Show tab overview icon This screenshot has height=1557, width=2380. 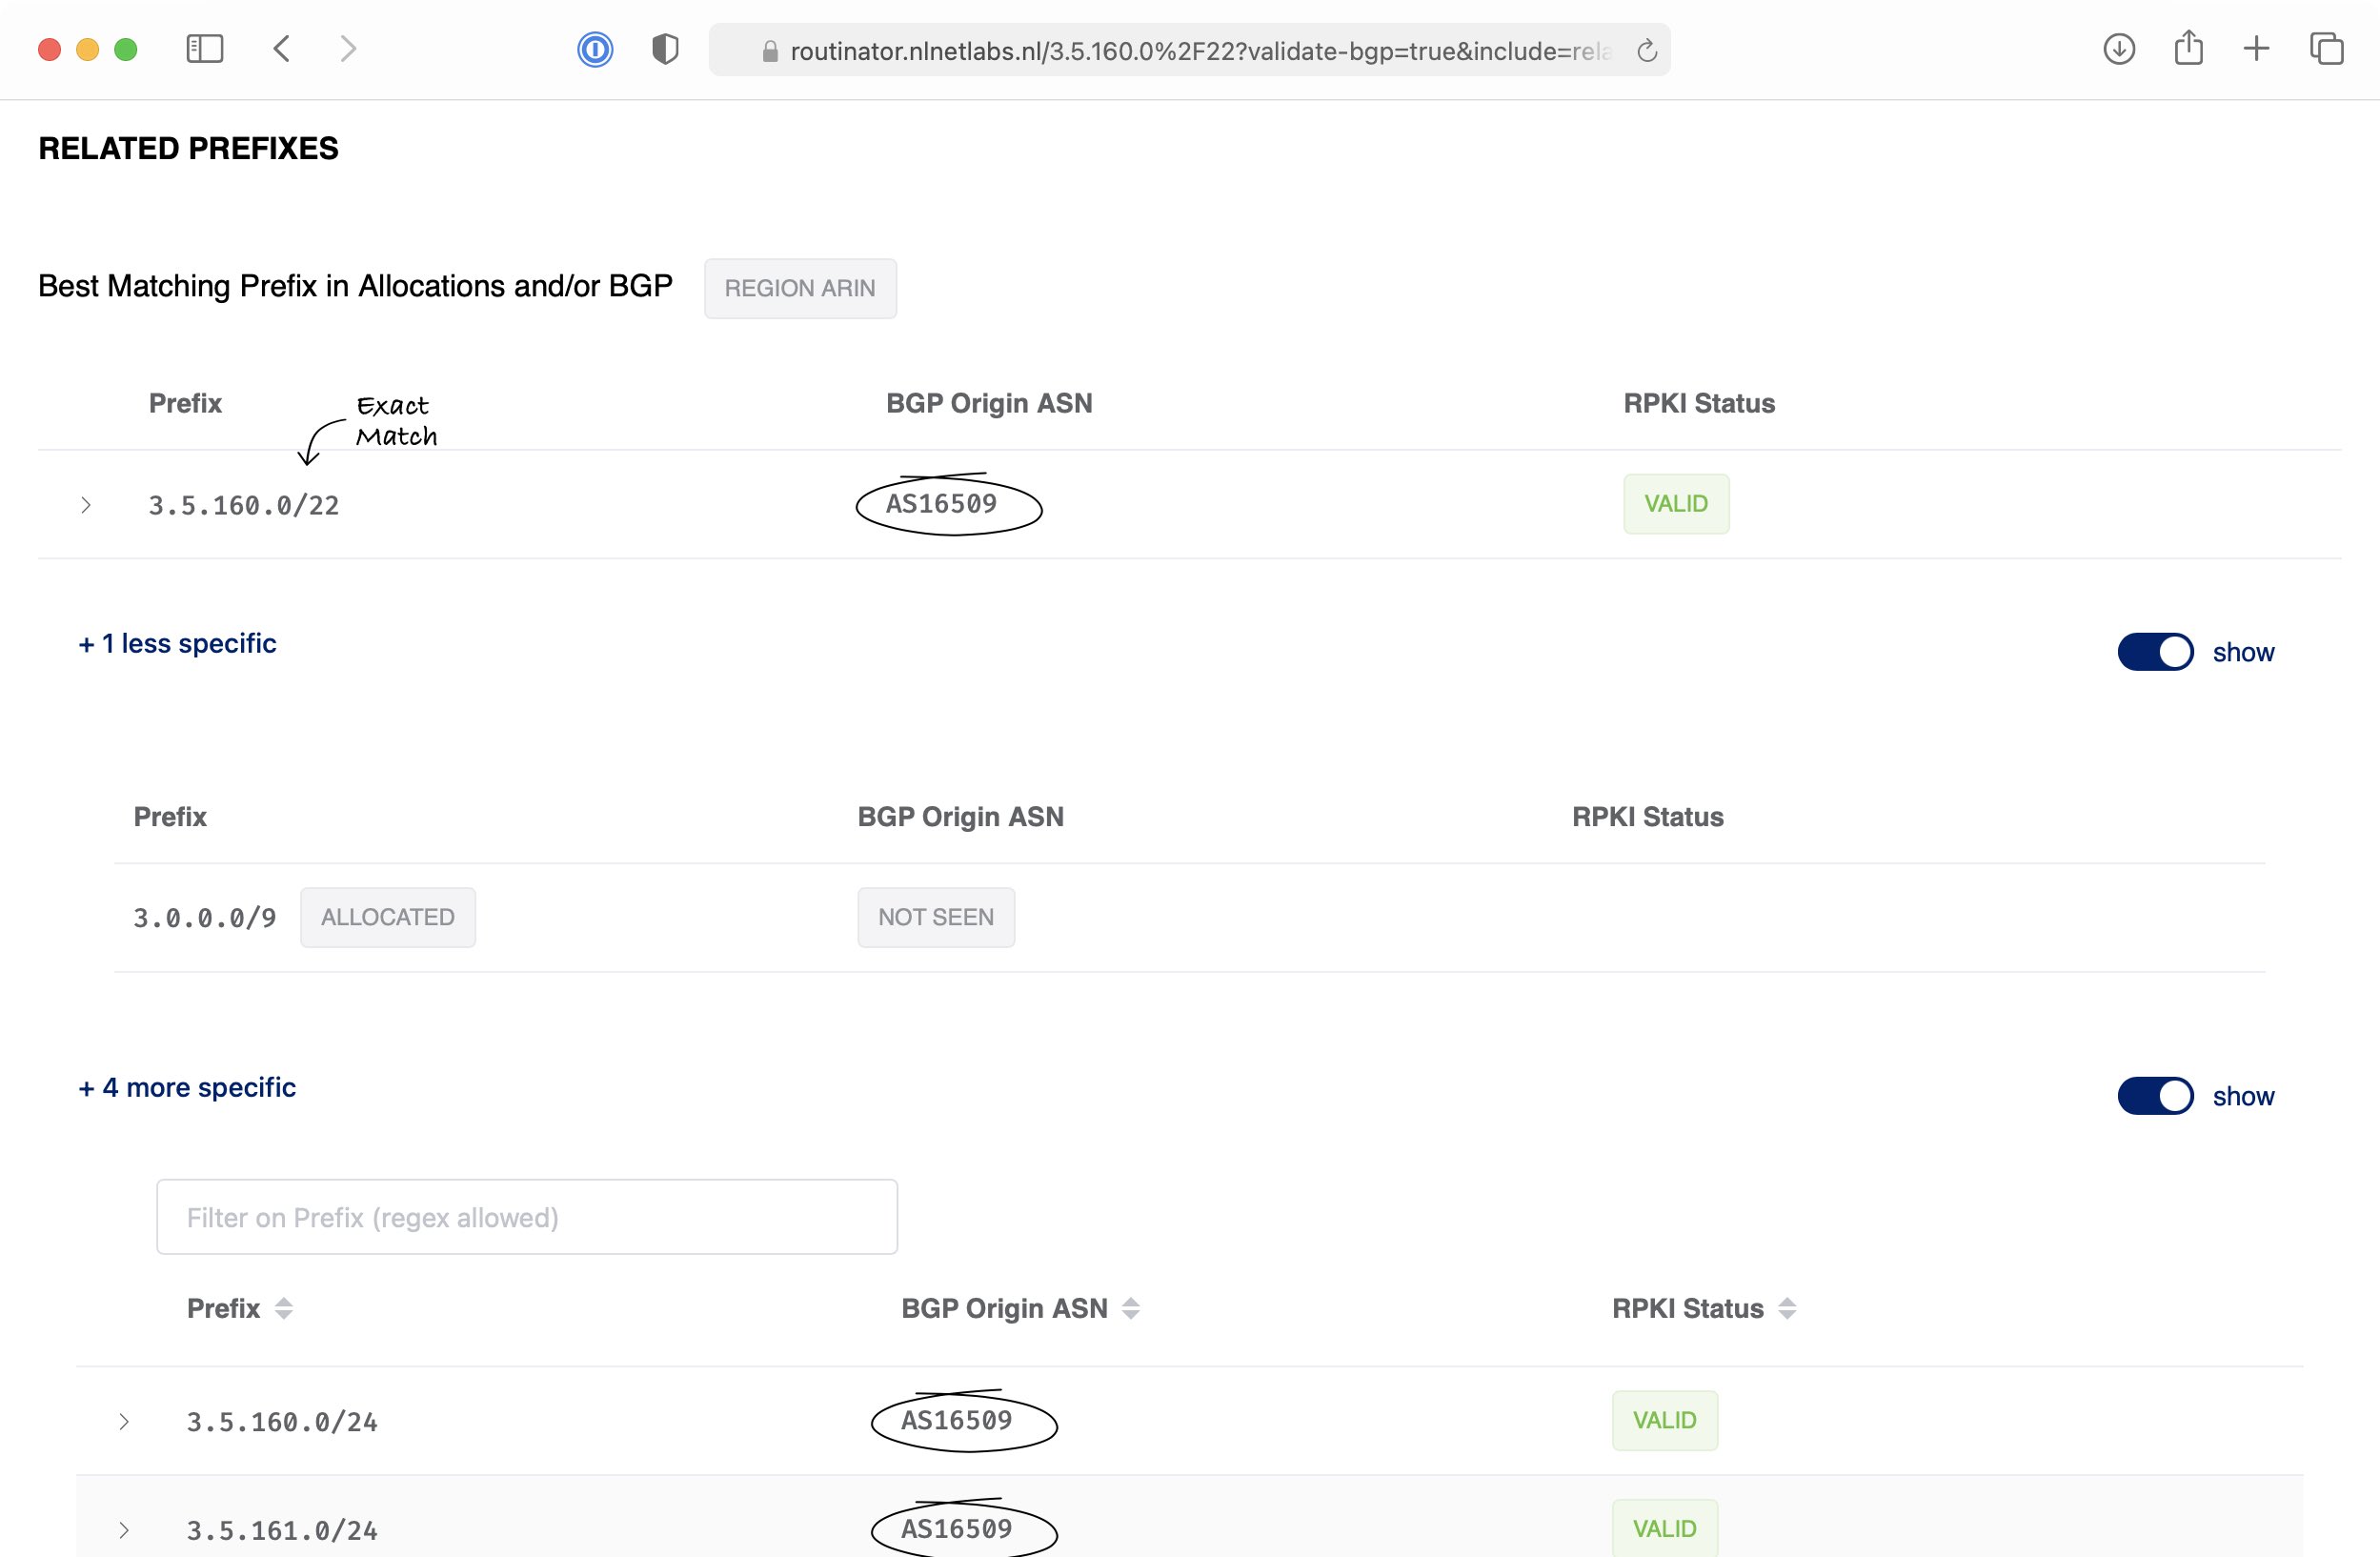coord(2326,49)
